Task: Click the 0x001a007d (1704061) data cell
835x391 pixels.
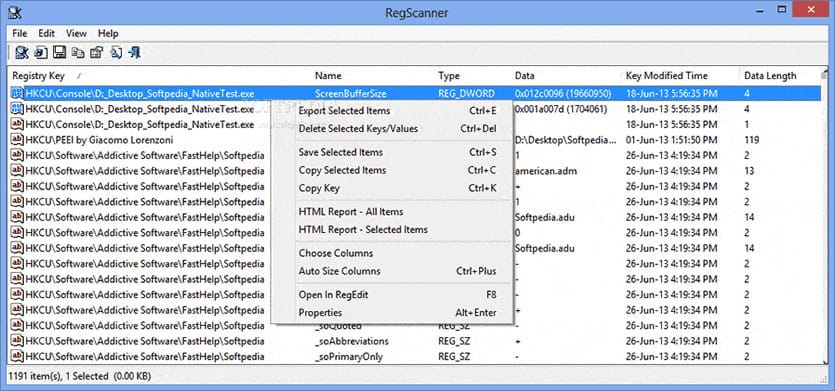Action: (561, 109)
